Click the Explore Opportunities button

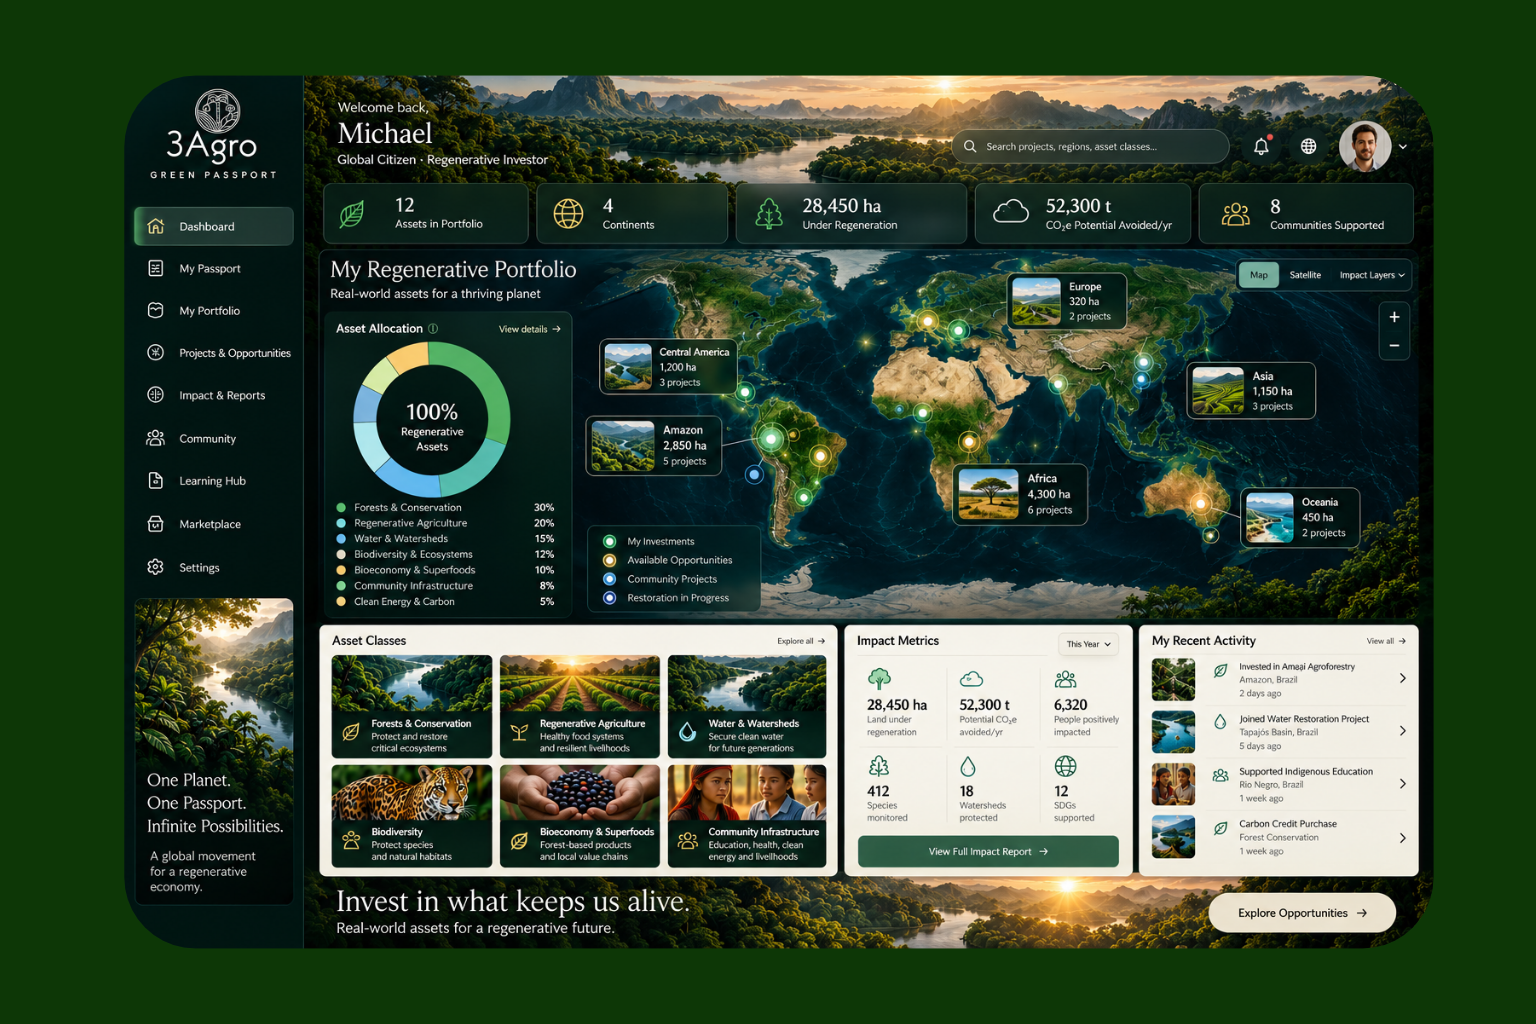1302,913
